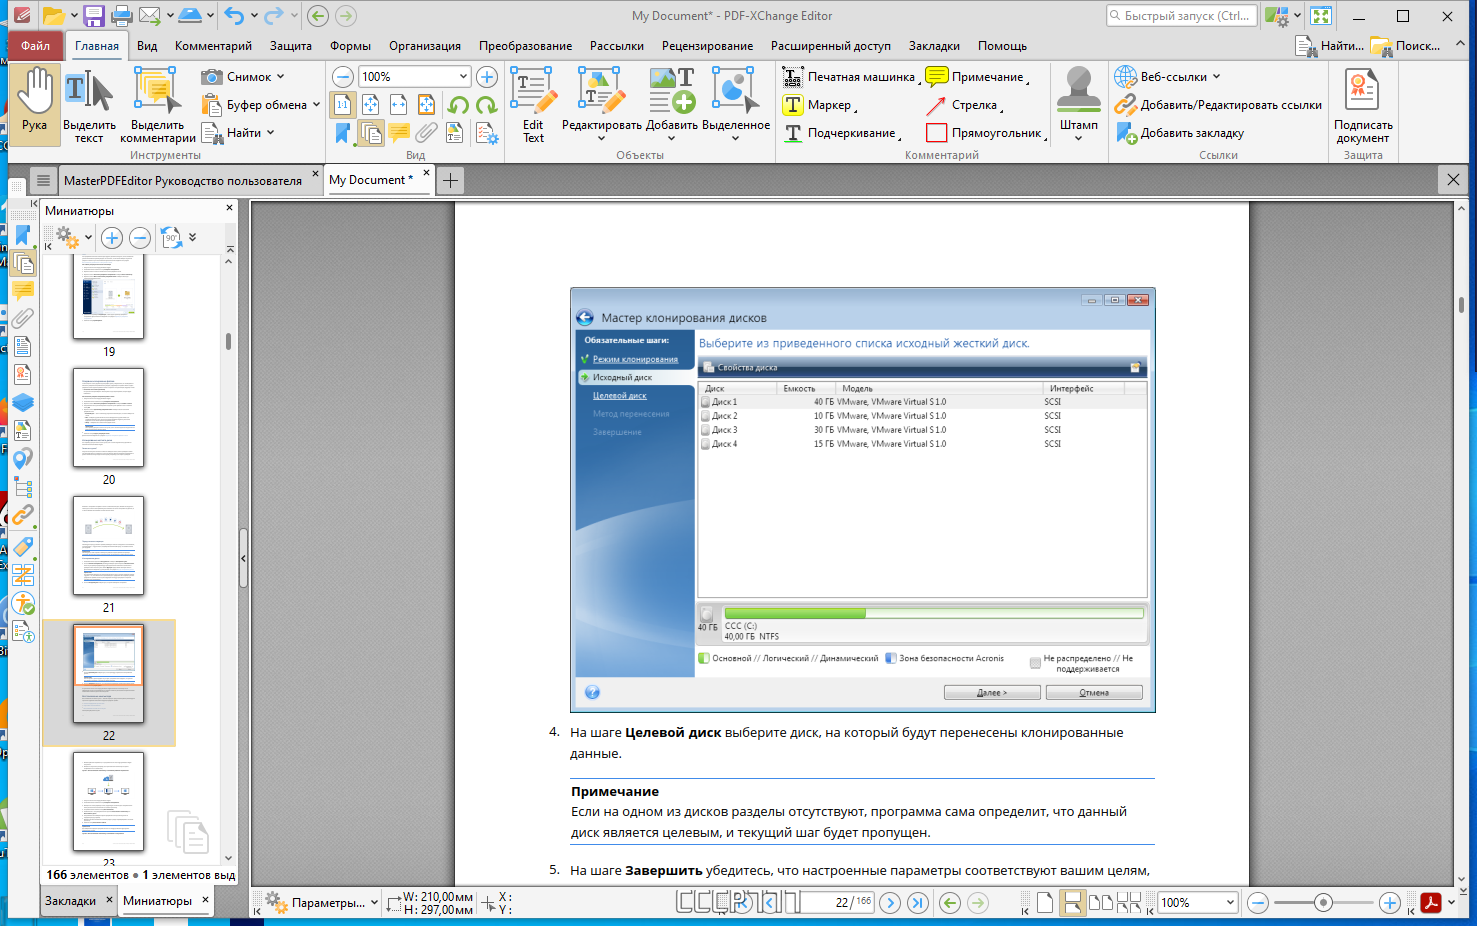1477x926 pixels.
Task: Choose the Подчеркивание underline tool
Action: point(841,133)
